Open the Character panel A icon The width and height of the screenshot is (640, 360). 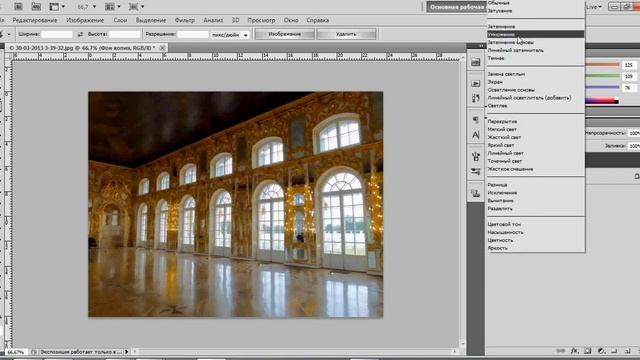(476, 135)
